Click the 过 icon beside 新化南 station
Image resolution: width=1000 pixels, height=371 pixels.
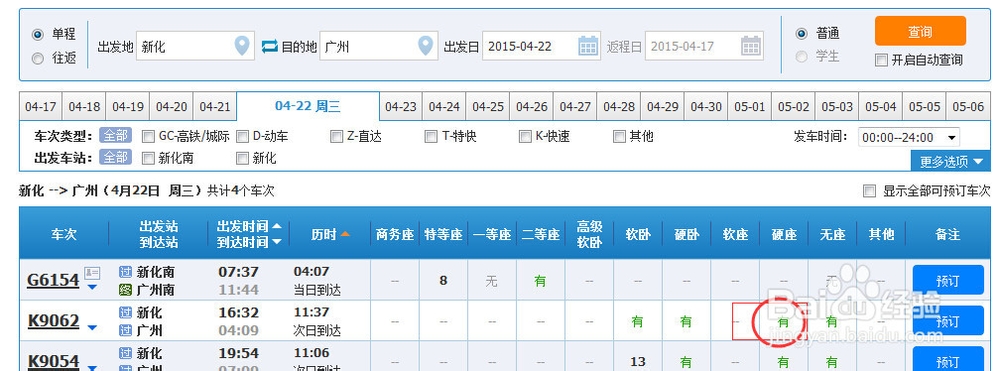click(x=126, y=272)
